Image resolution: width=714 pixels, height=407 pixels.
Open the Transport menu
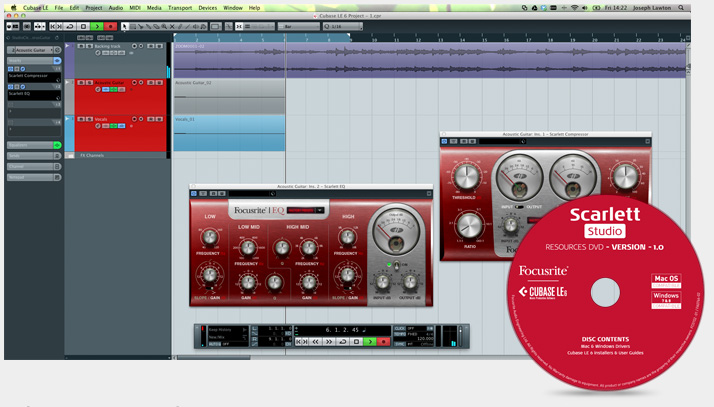pyautogui.click(x=180, y=8)
